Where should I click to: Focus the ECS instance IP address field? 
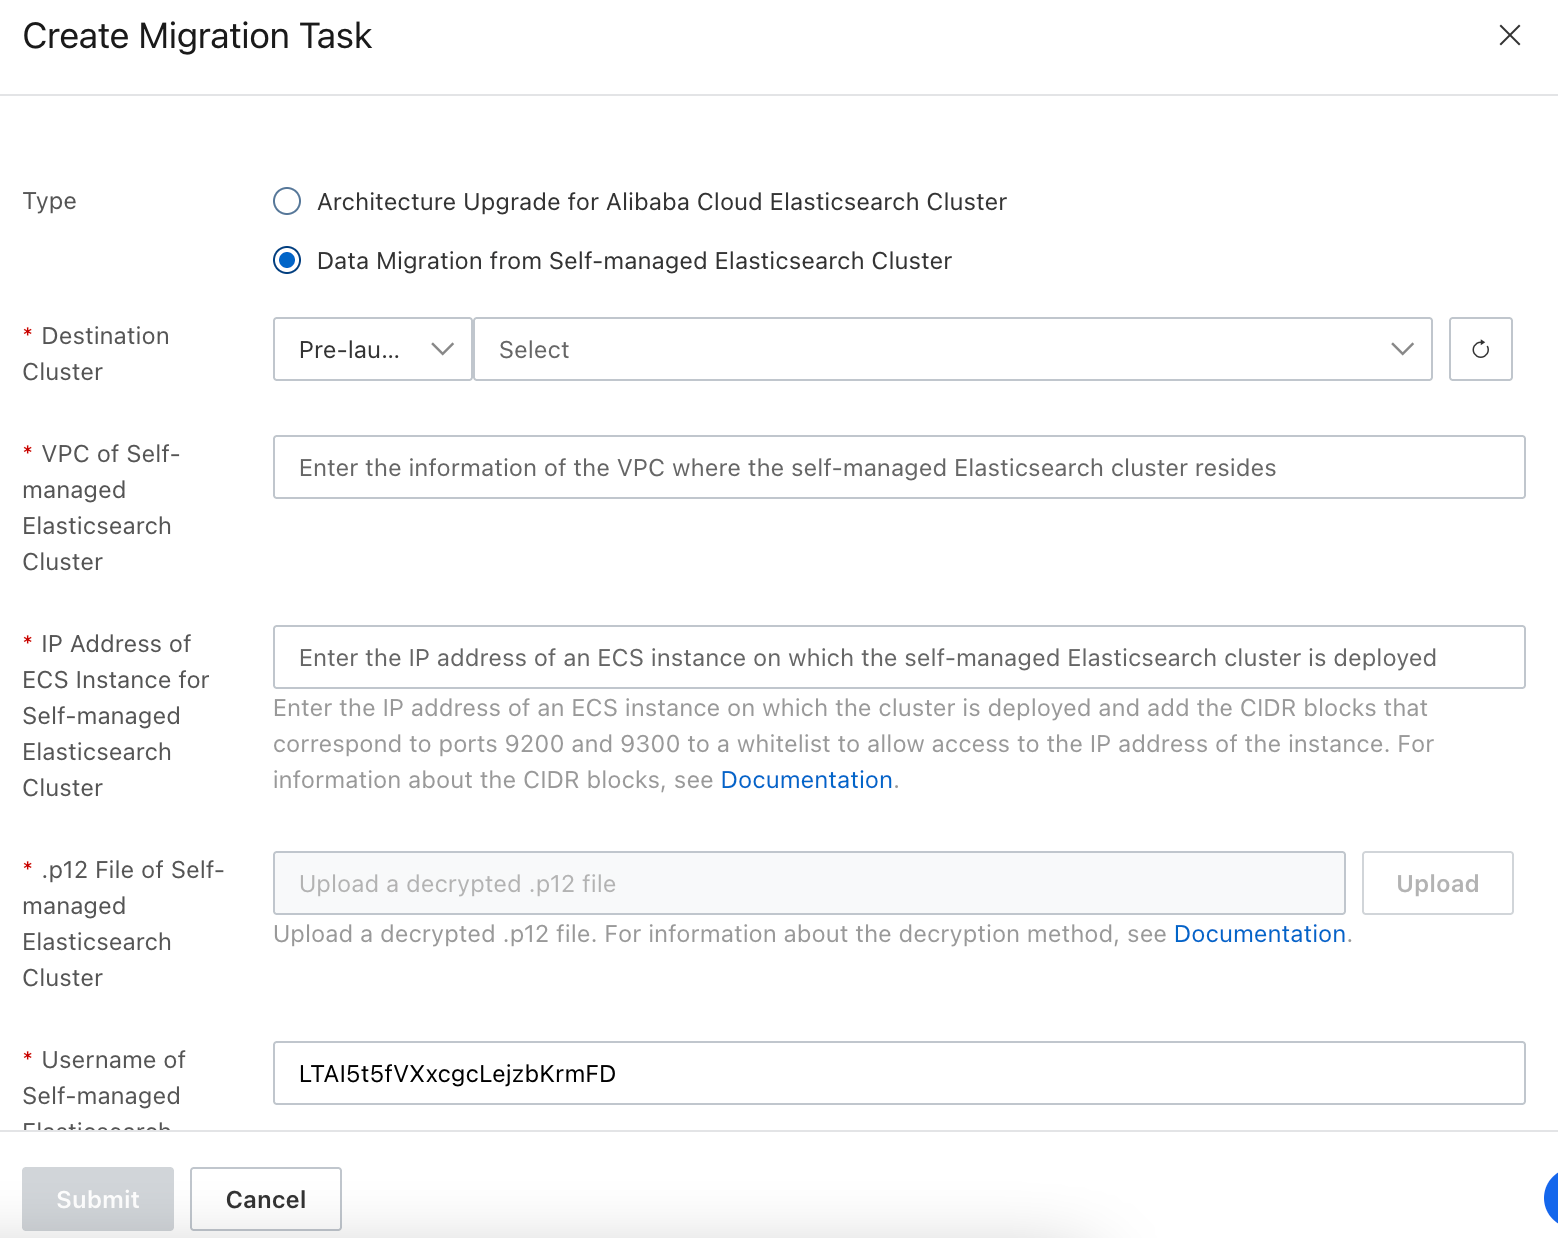click(898, 657)
